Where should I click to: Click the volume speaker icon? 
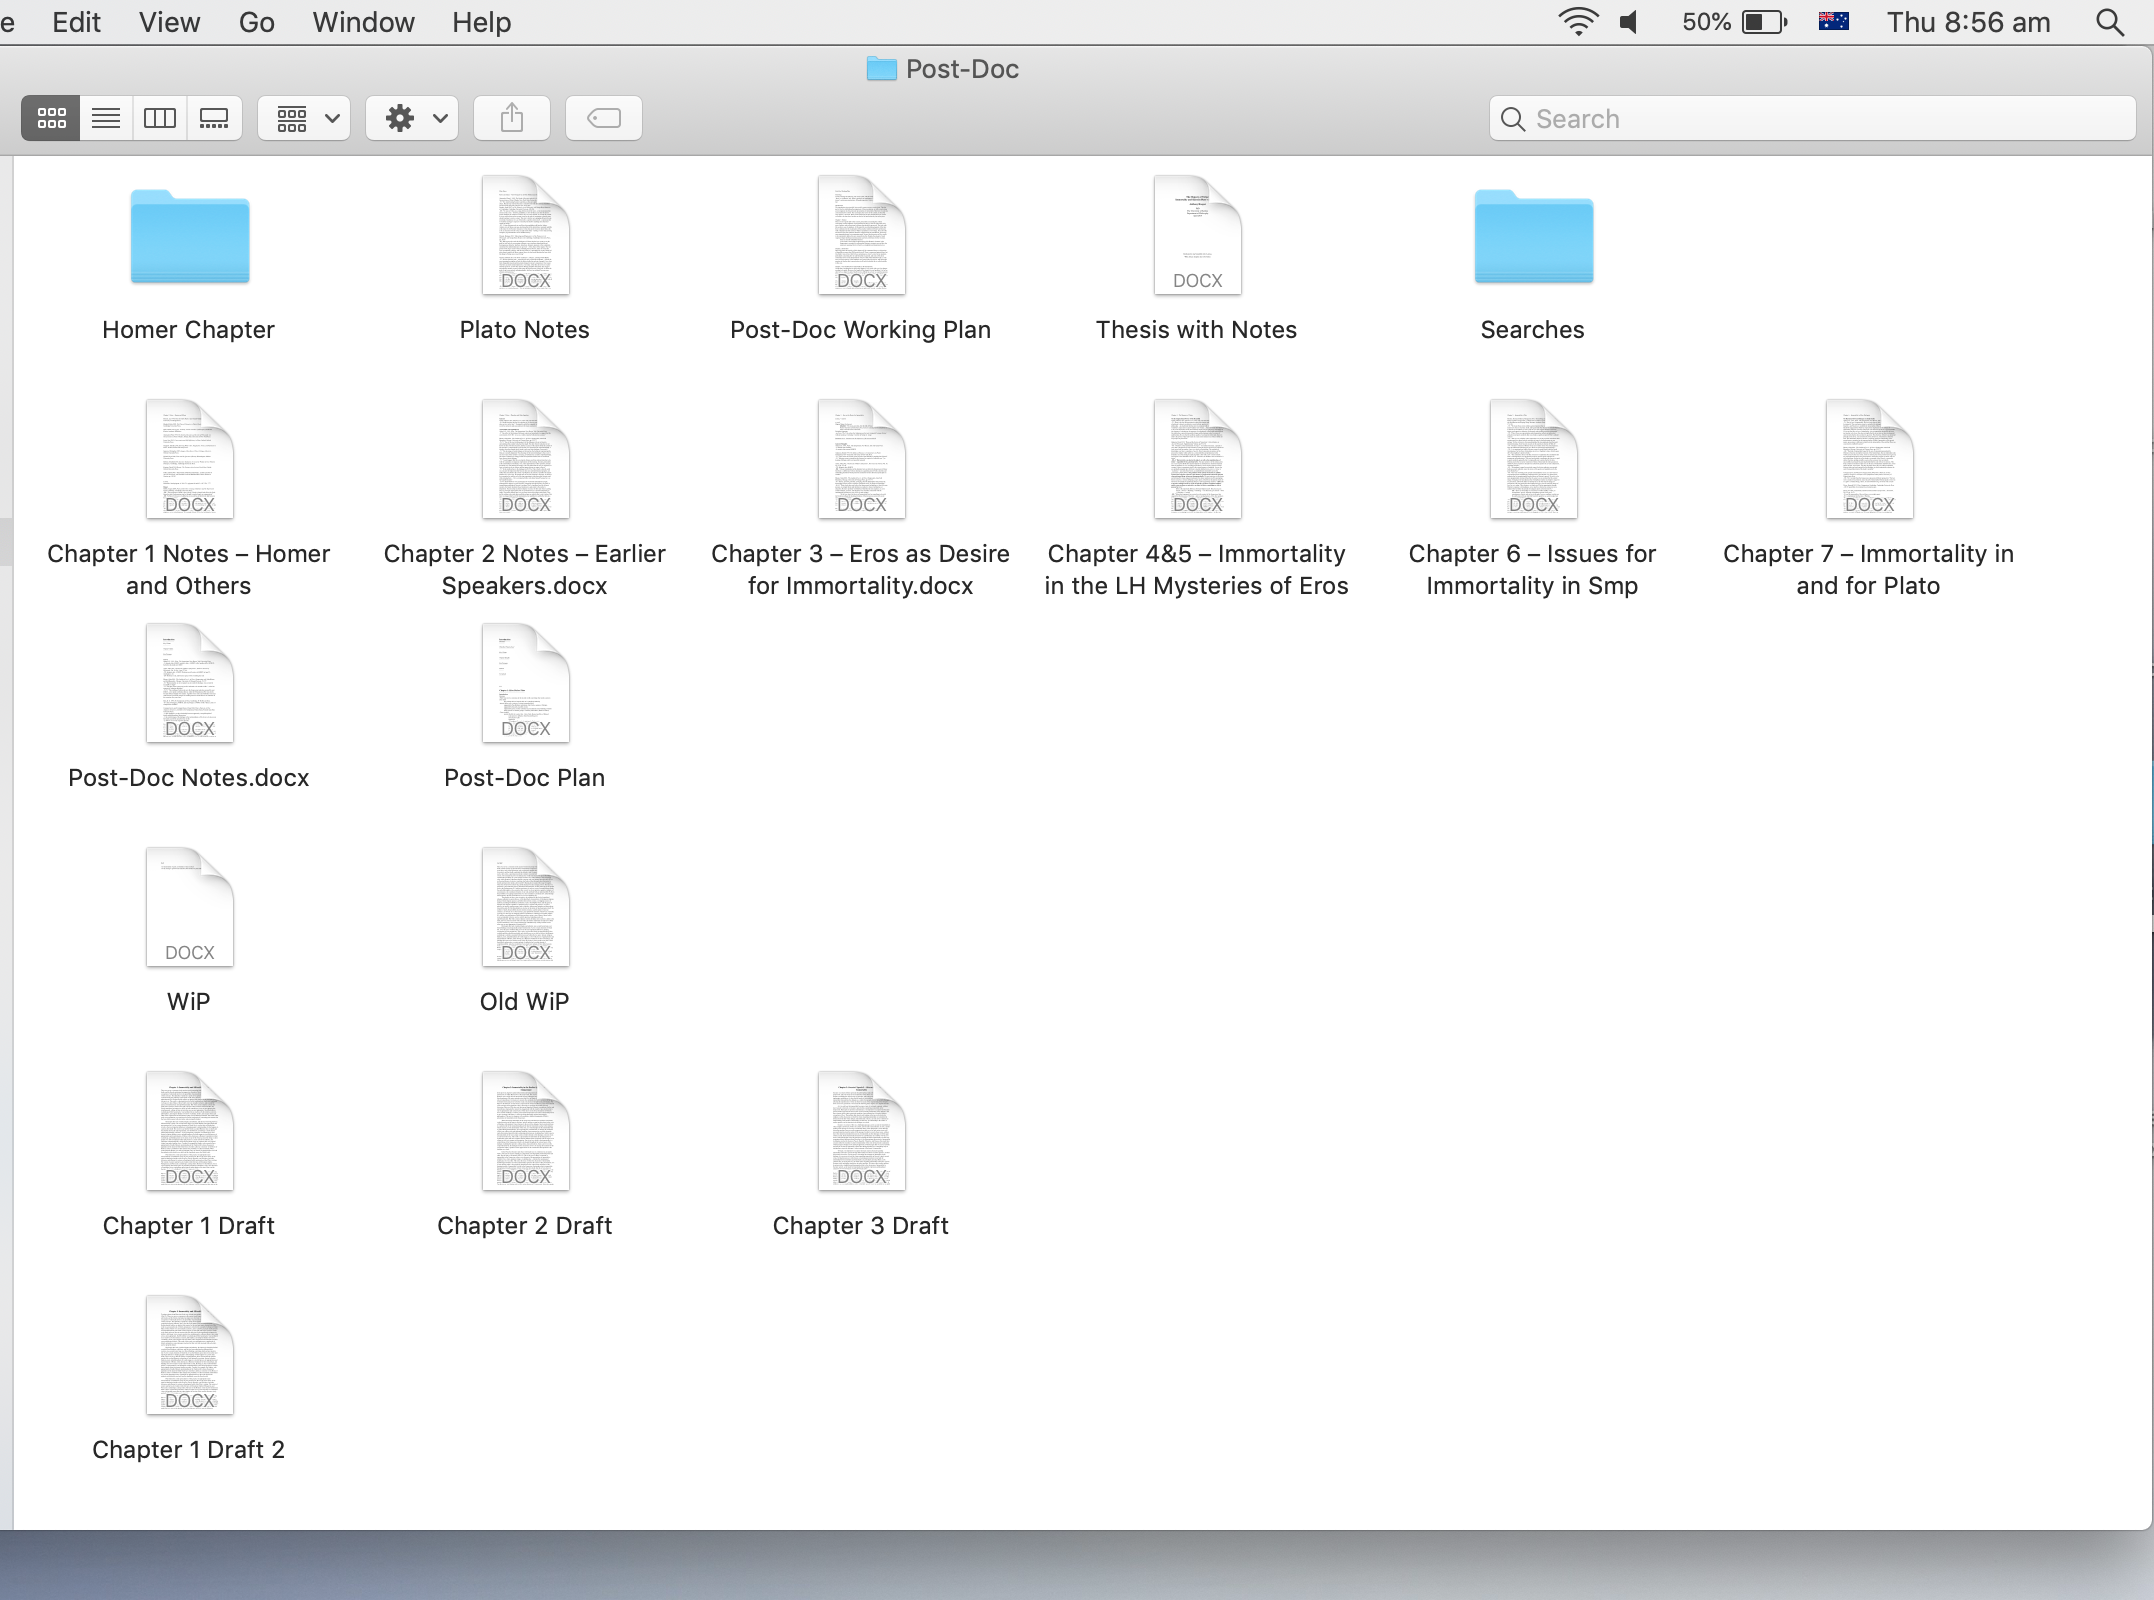(x=1630, y=22)
